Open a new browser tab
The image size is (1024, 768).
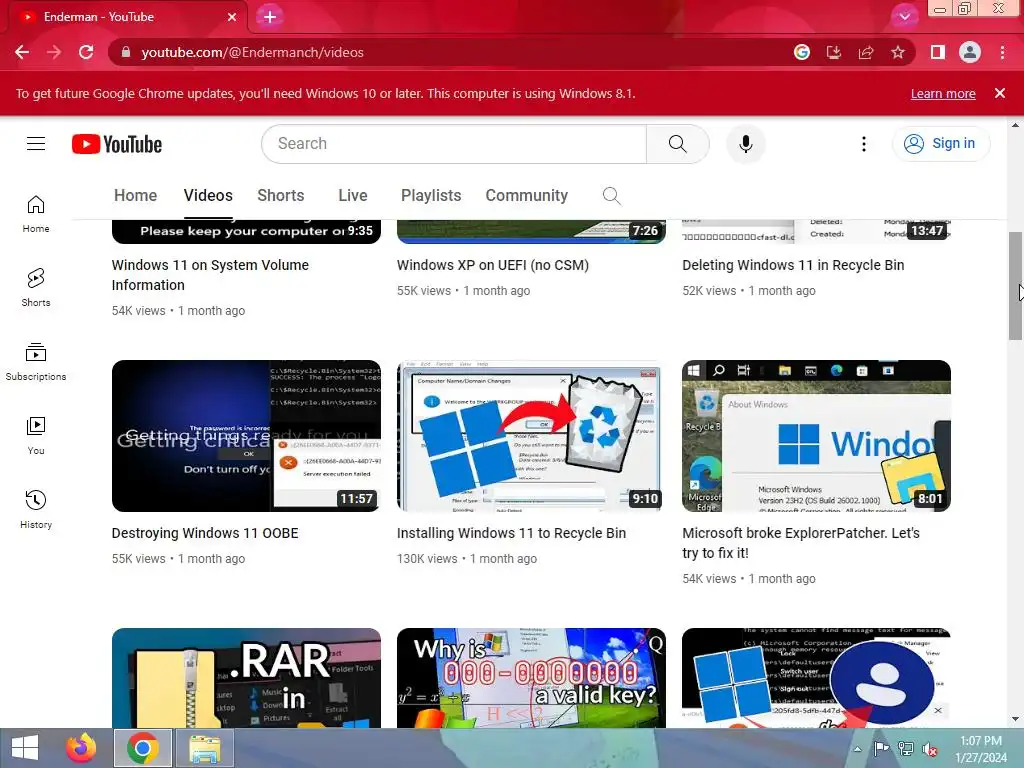[270, 17]
